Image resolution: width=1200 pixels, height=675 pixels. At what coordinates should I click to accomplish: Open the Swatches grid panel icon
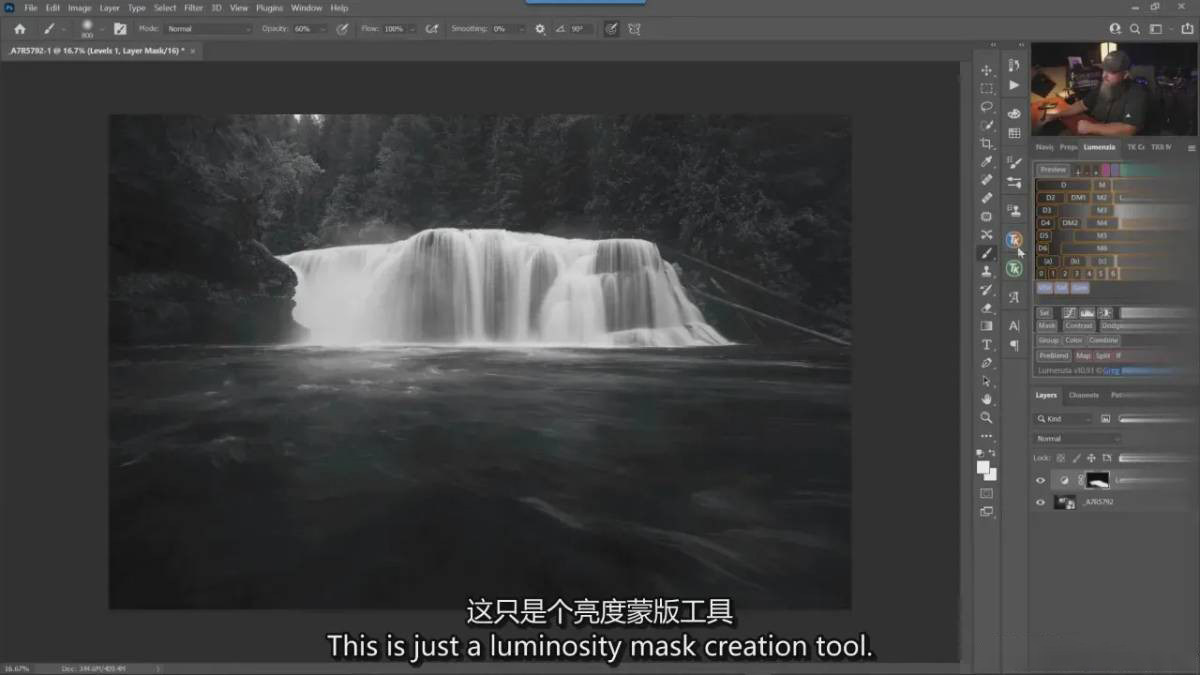coord(1014,133)
